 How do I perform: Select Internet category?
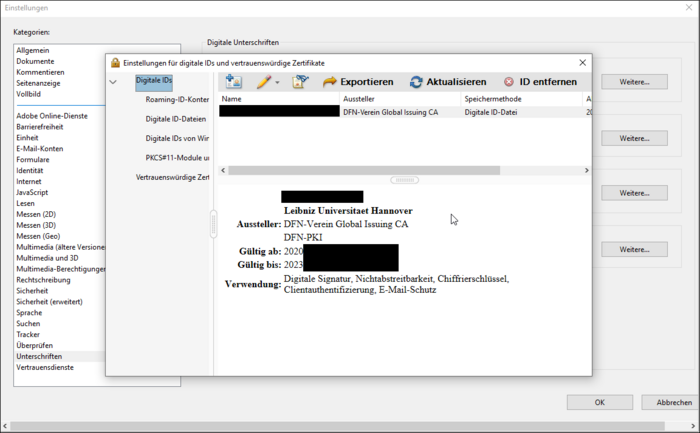coord(29,182)
